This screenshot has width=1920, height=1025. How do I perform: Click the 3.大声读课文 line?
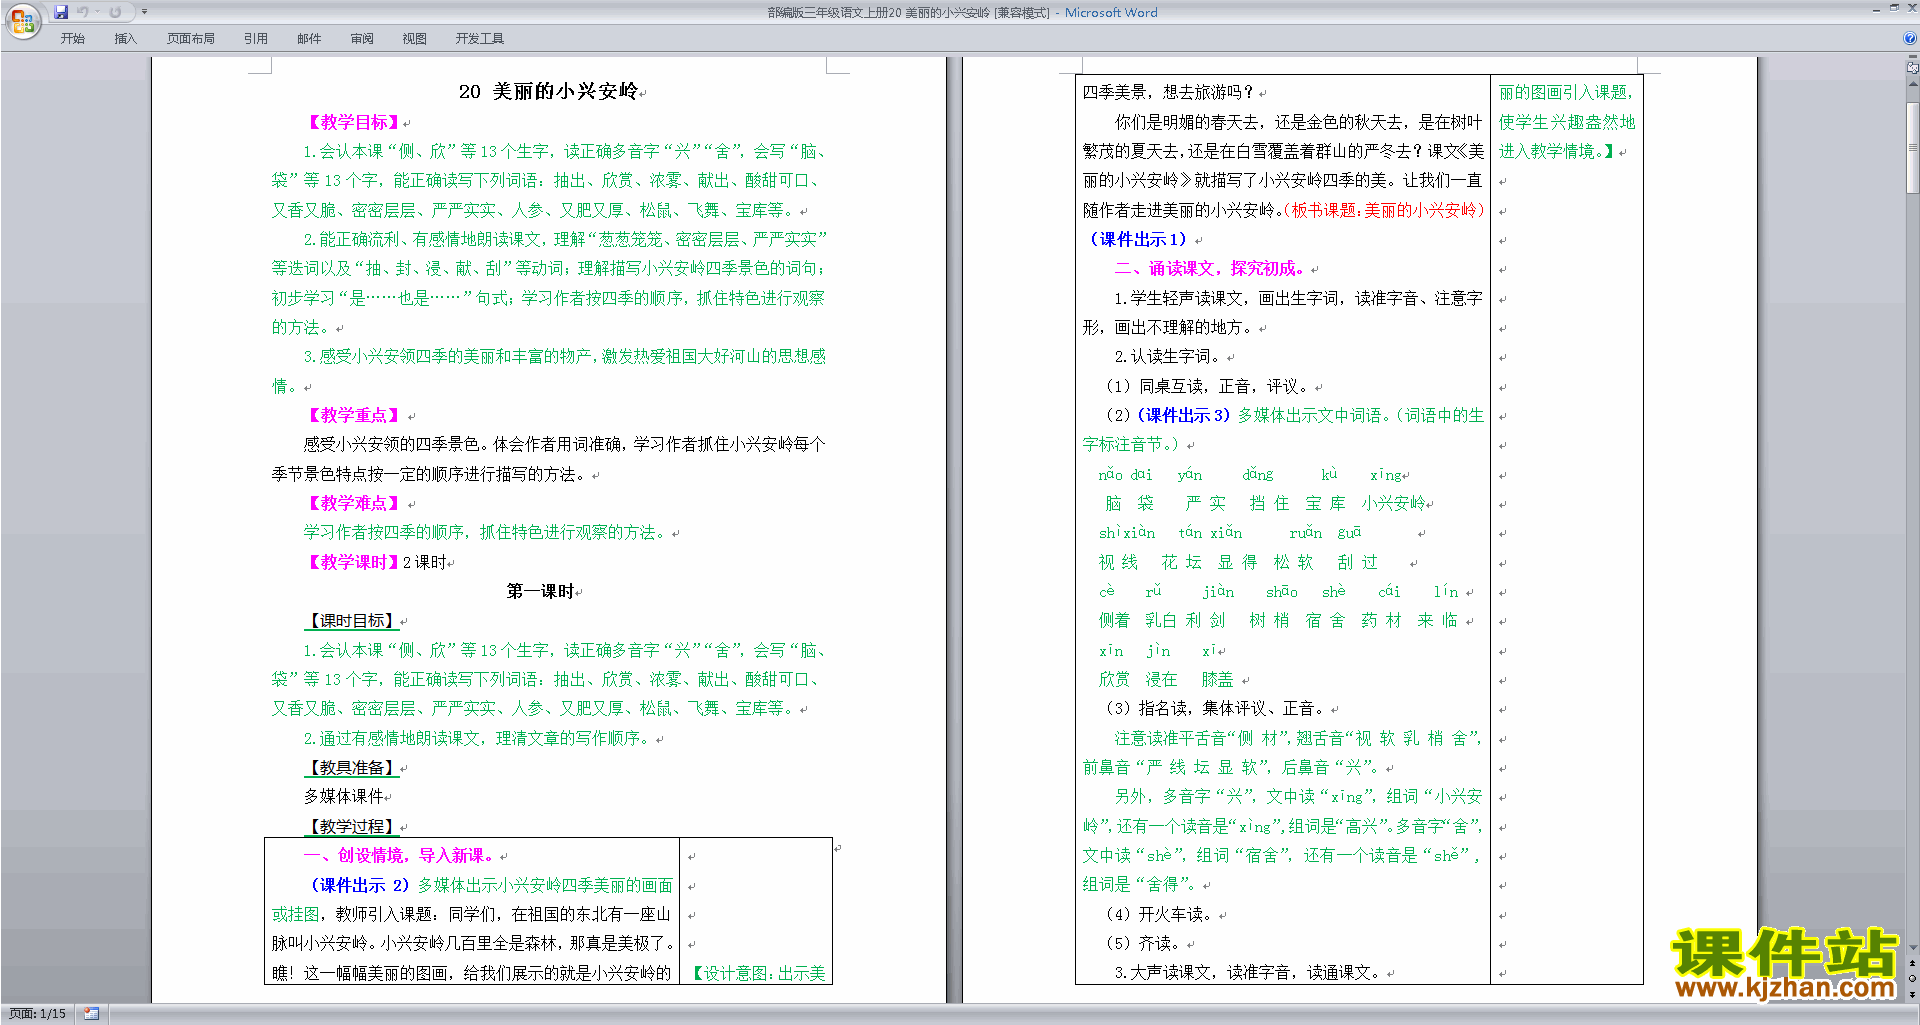pyautogui.click(x=1247, y=973)
